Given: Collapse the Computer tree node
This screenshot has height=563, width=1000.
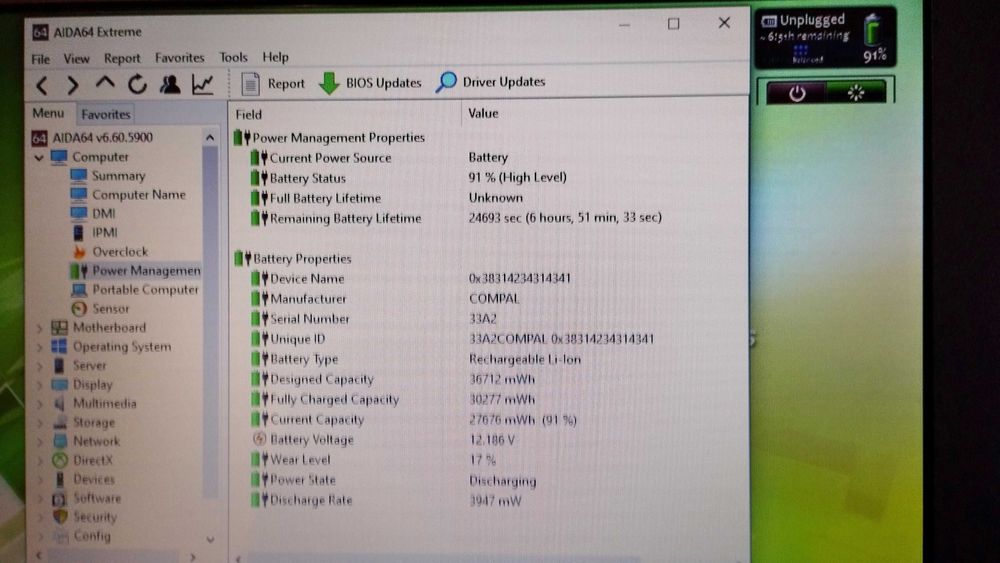Looking at the screenshot, I should [39, 157].
